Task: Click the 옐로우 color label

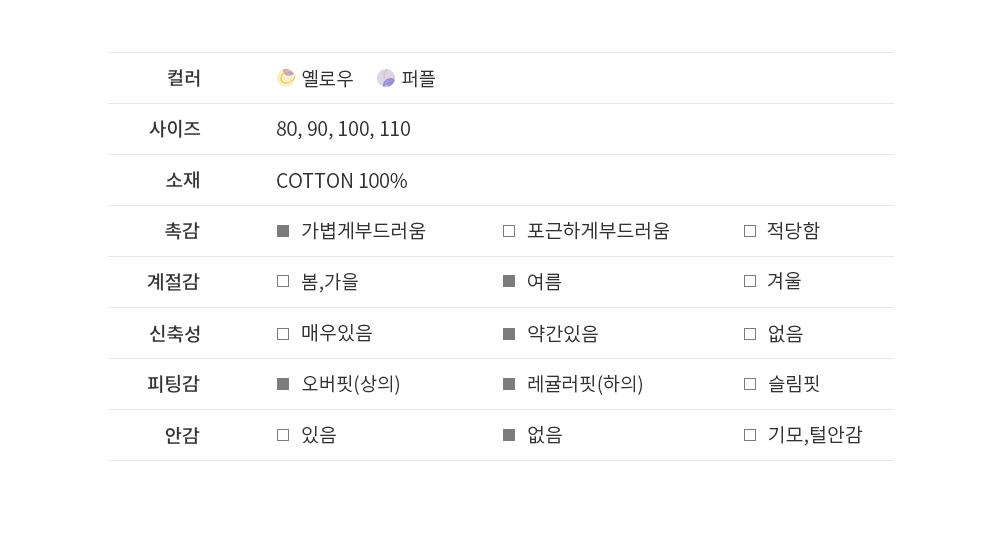Action: [327, 78]
